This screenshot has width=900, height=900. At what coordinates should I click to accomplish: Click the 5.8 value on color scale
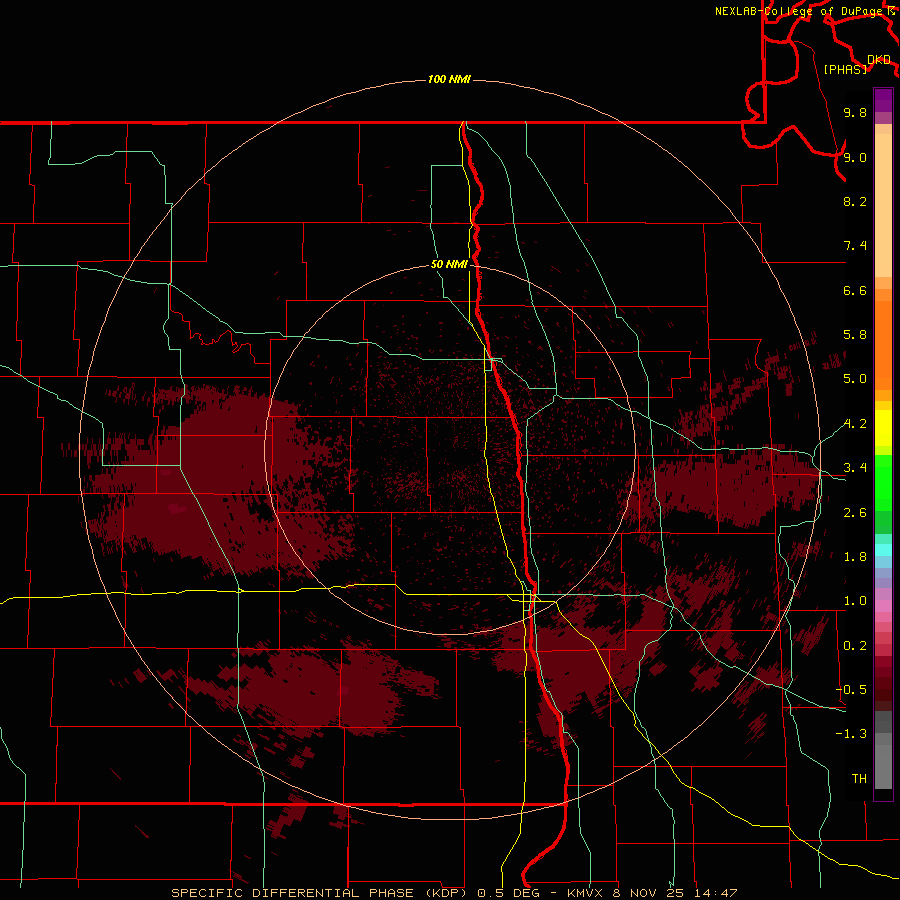tap(855, 335)
